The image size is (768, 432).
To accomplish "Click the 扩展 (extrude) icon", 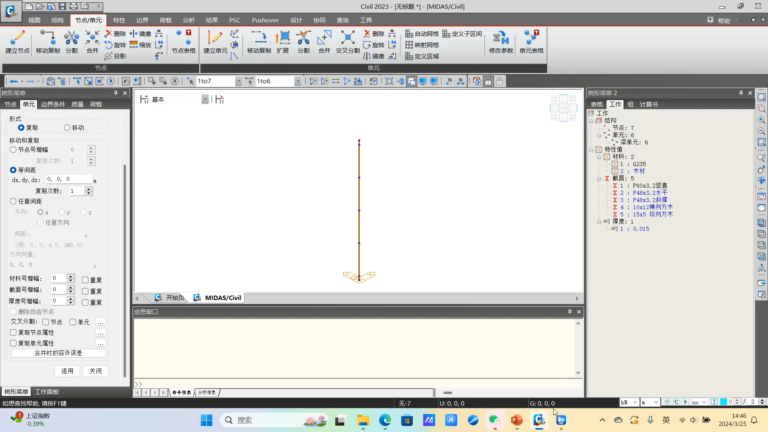I will coord(283,42).
